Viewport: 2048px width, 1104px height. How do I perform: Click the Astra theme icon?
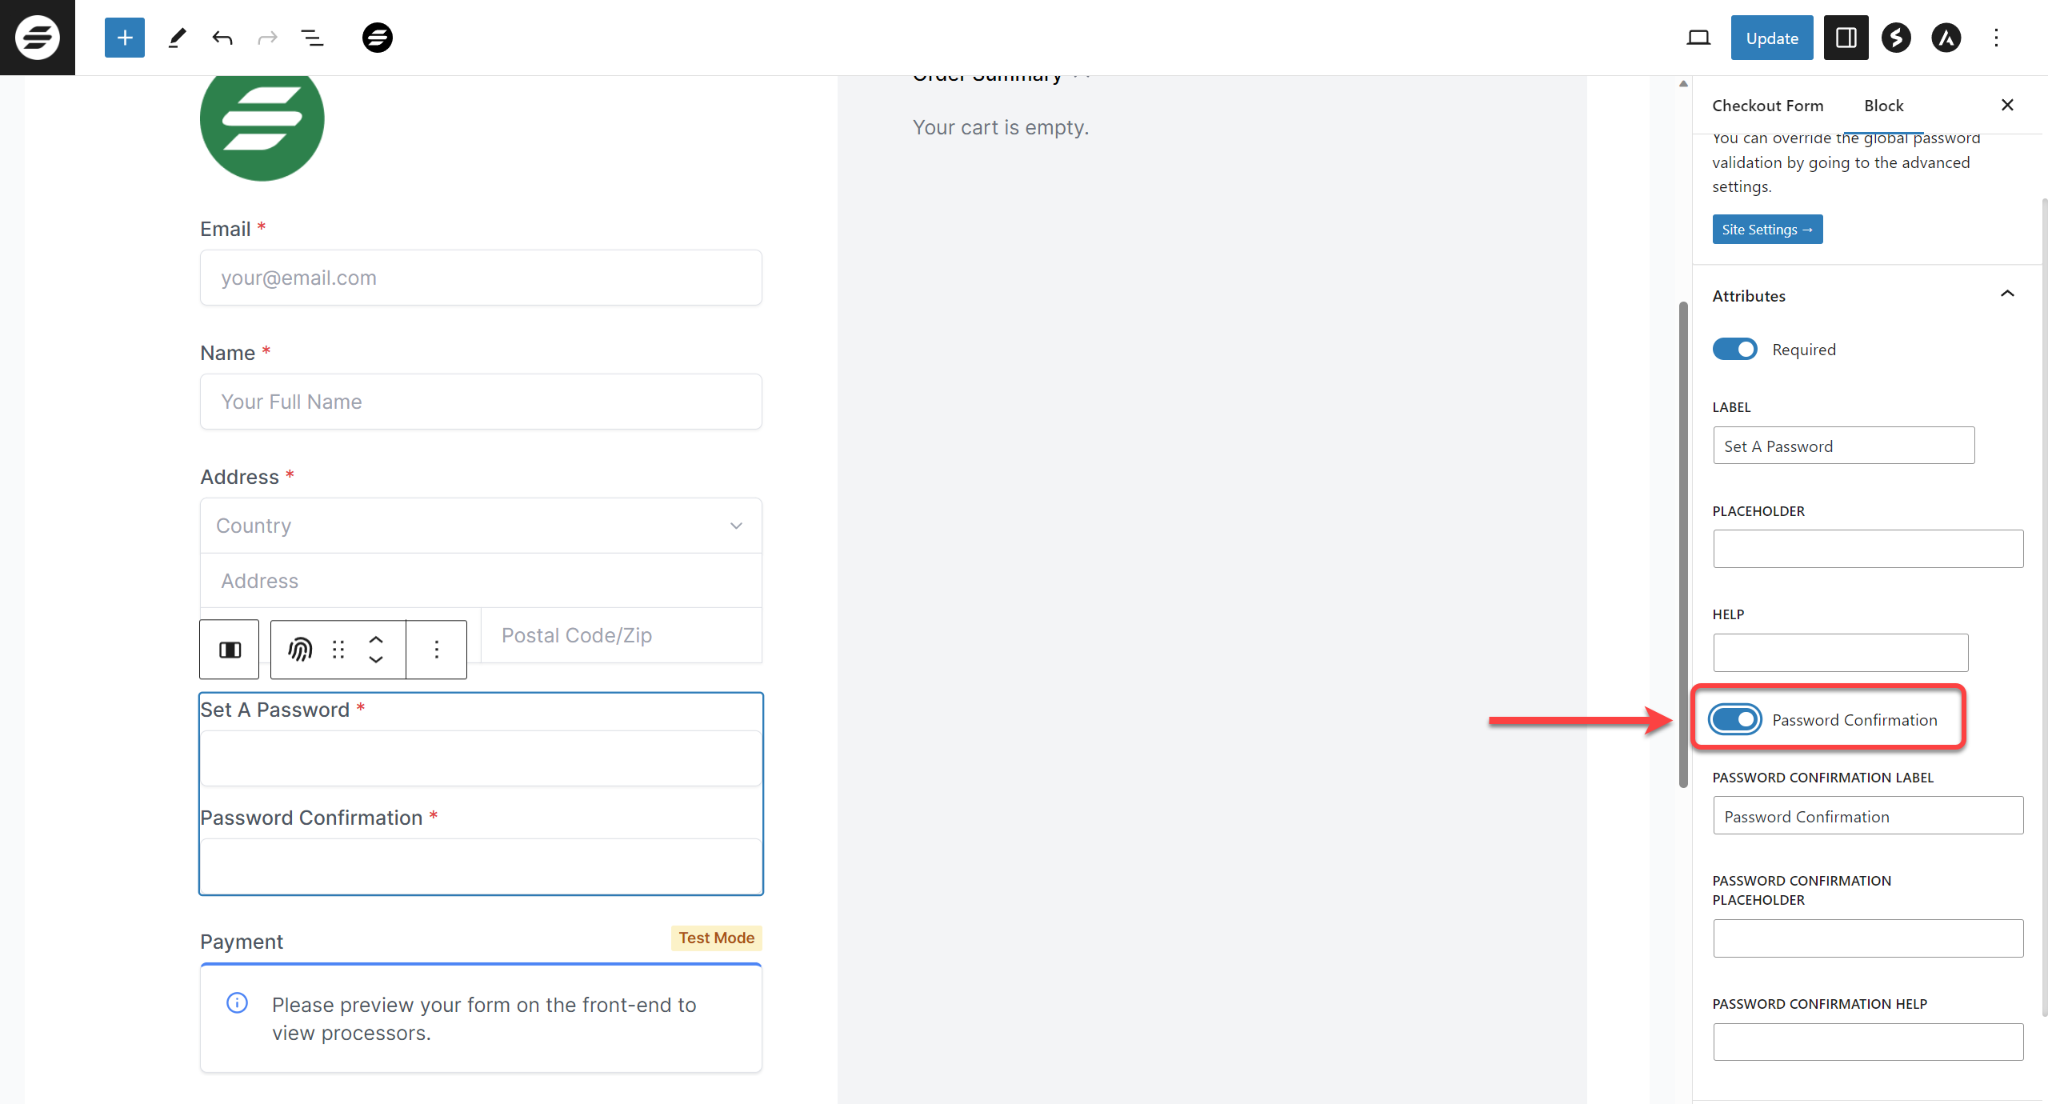click(x=1946, y=38)
